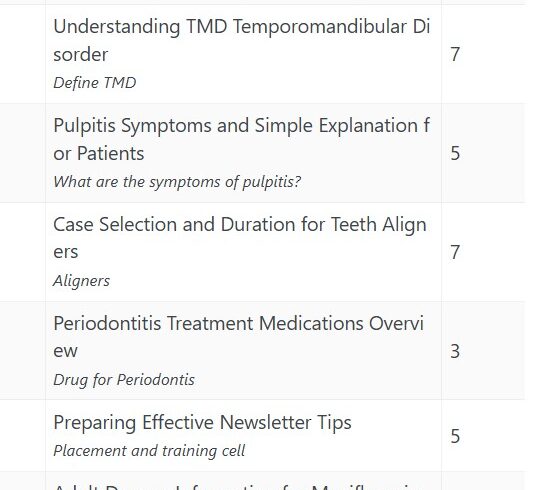Select 'Placement and training cell' subtitle
The image size is (539, 490).
[x=149, y=451]
